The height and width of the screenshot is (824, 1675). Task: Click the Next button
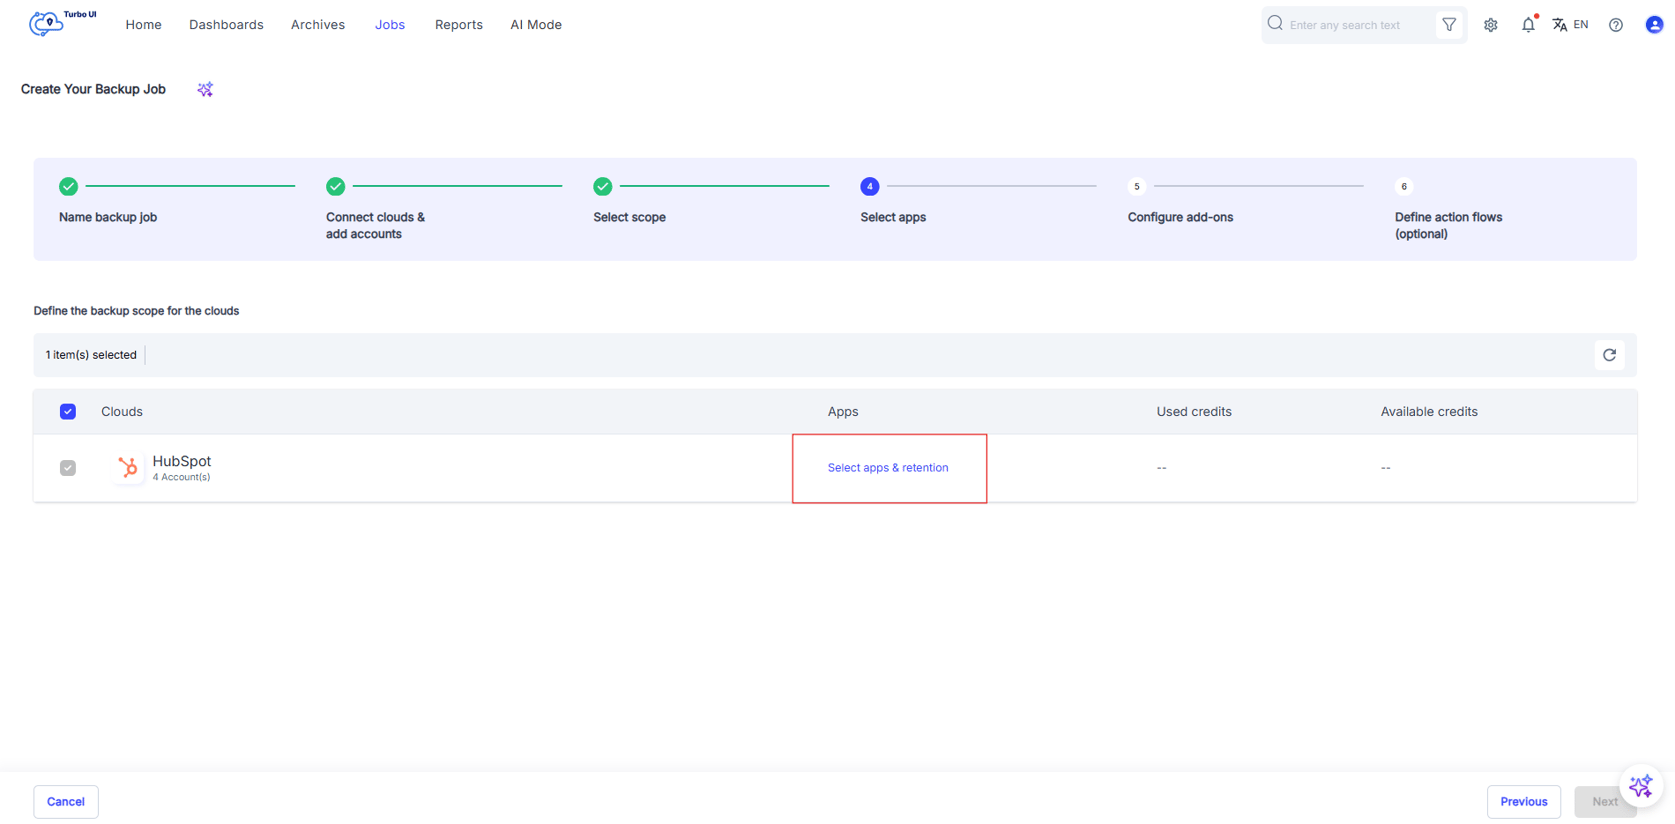[1605, 802]
